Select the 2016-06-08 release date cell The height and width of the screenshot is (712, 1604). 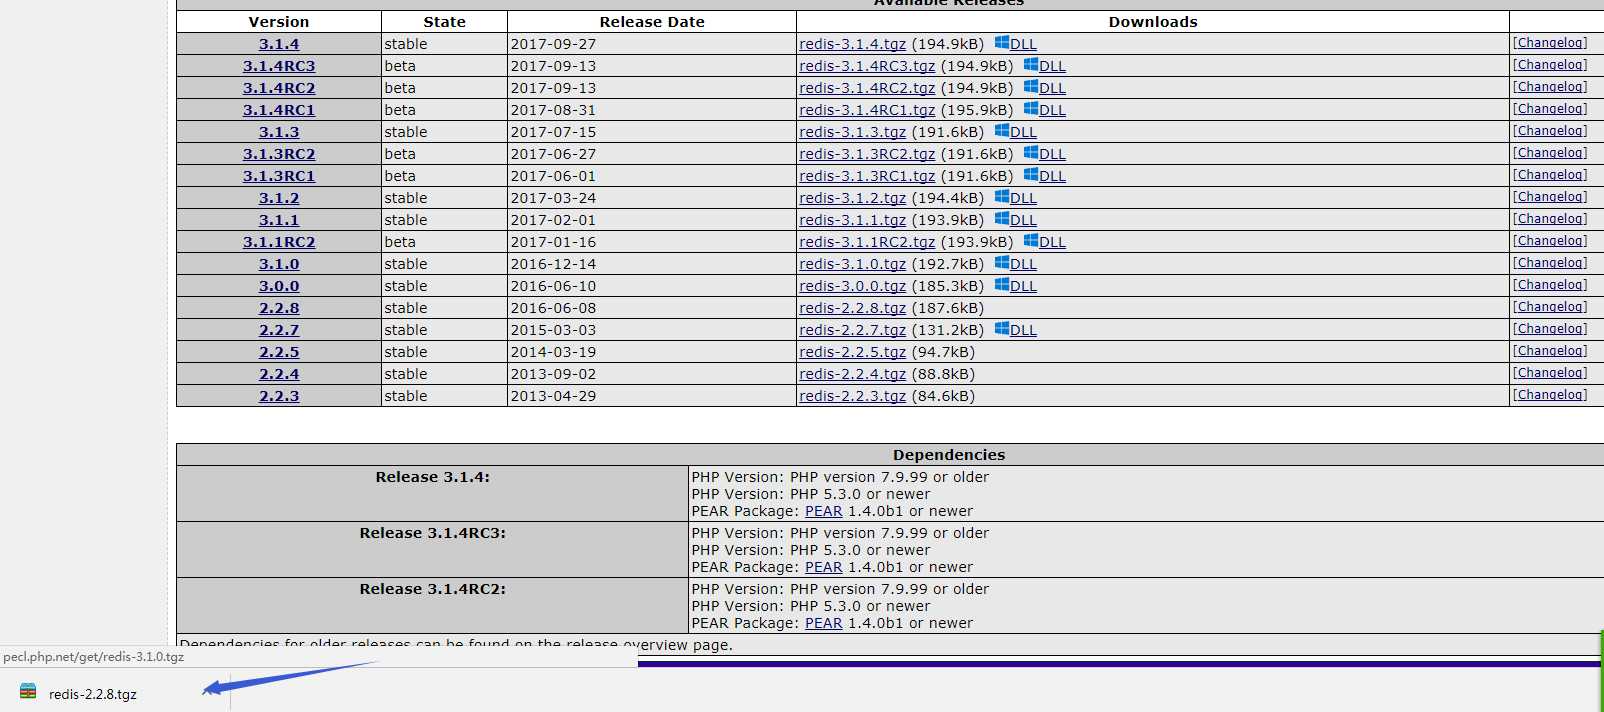coord(652,308)
